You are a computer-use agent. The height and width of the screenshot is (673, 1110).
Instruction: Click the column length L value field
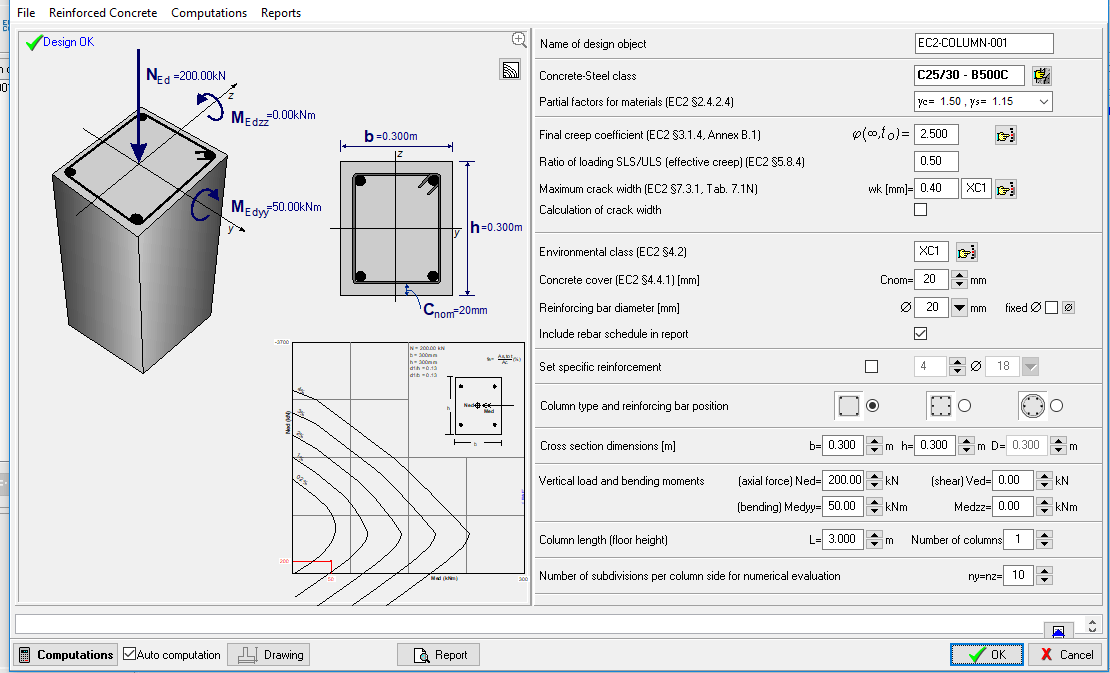click(x=844, y=539)
